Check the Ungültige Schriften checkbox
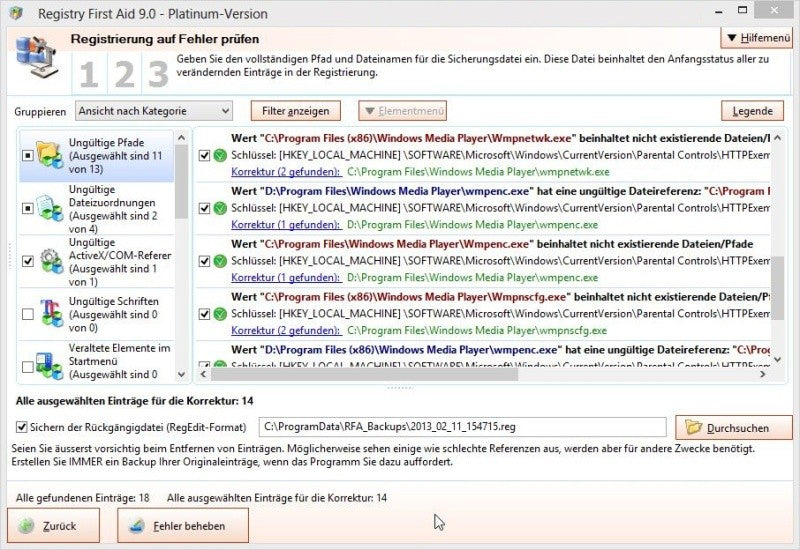 pos(28,314)
